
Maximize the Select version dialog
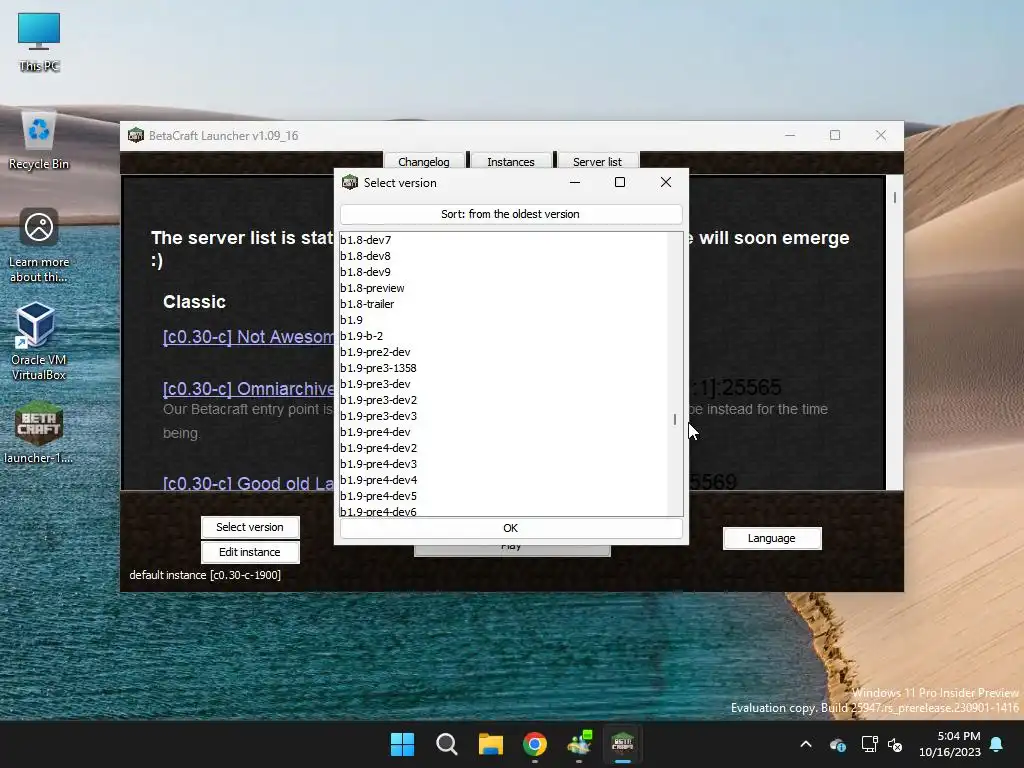point(620,182)
